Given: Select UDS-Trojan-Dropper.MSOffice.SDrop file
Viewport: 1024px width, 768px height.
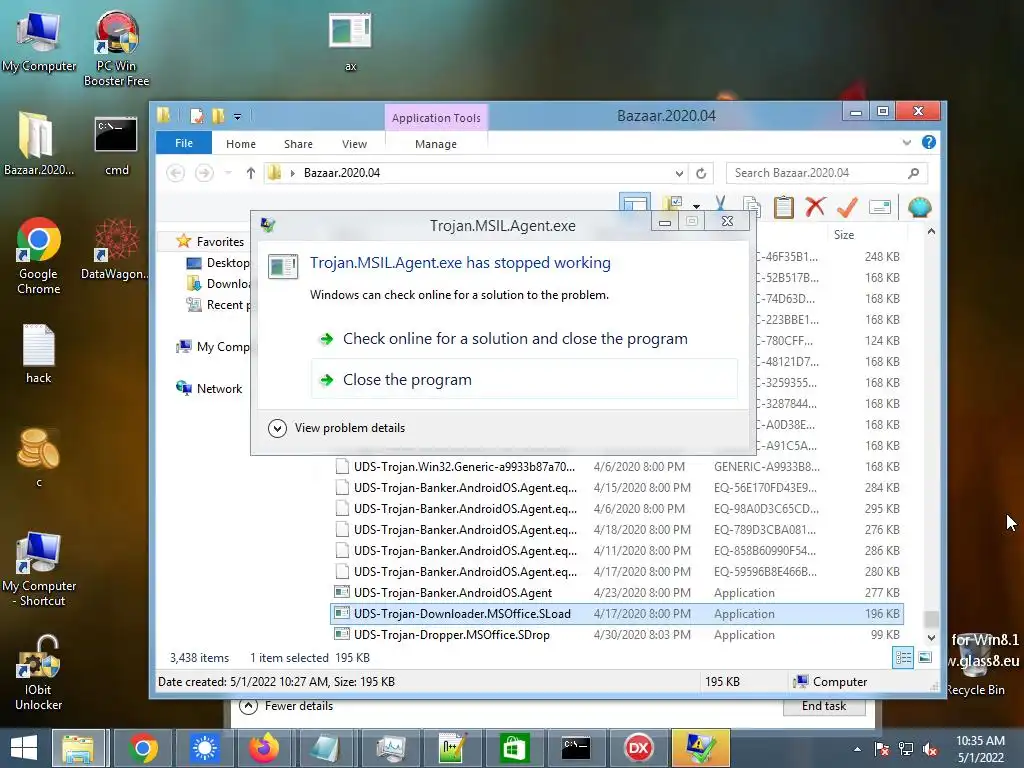Looking at the screenshot, I should (451, 635).
